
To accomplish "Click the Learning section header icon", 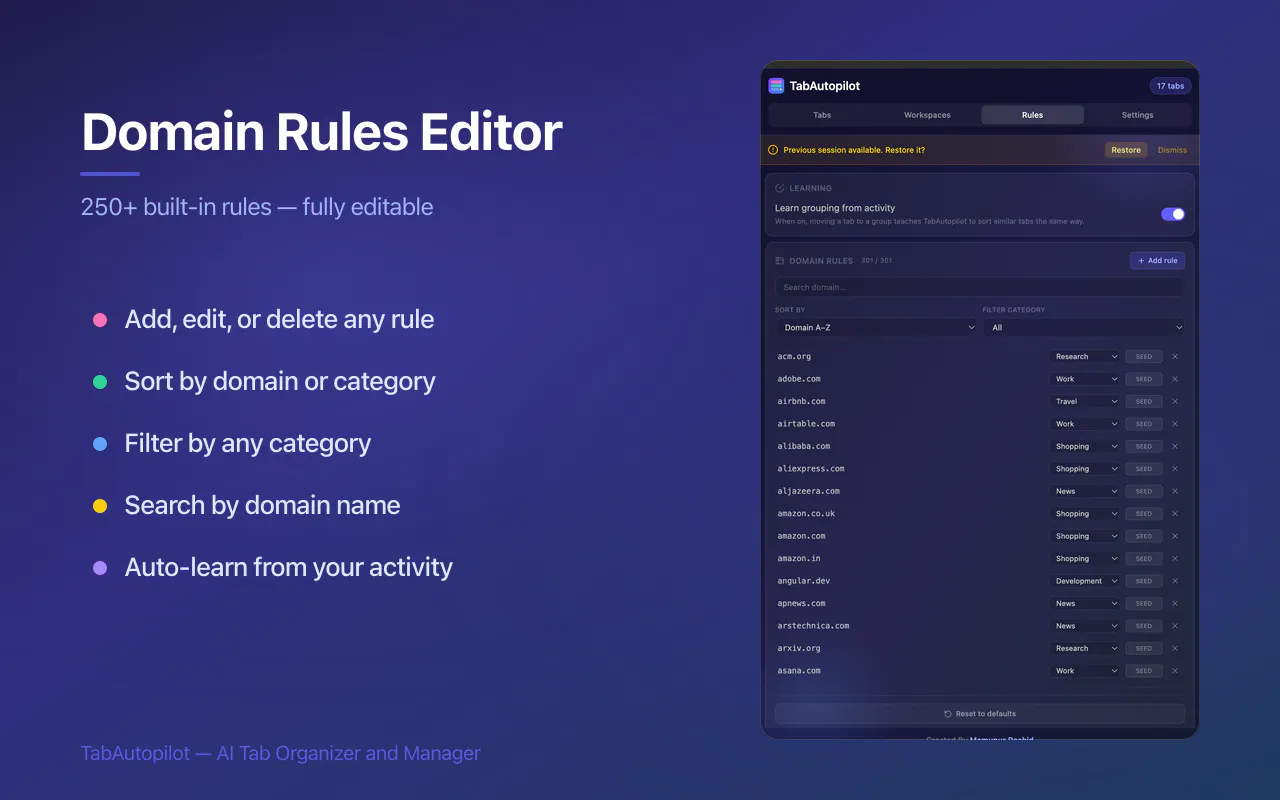I will pos(780,188).
